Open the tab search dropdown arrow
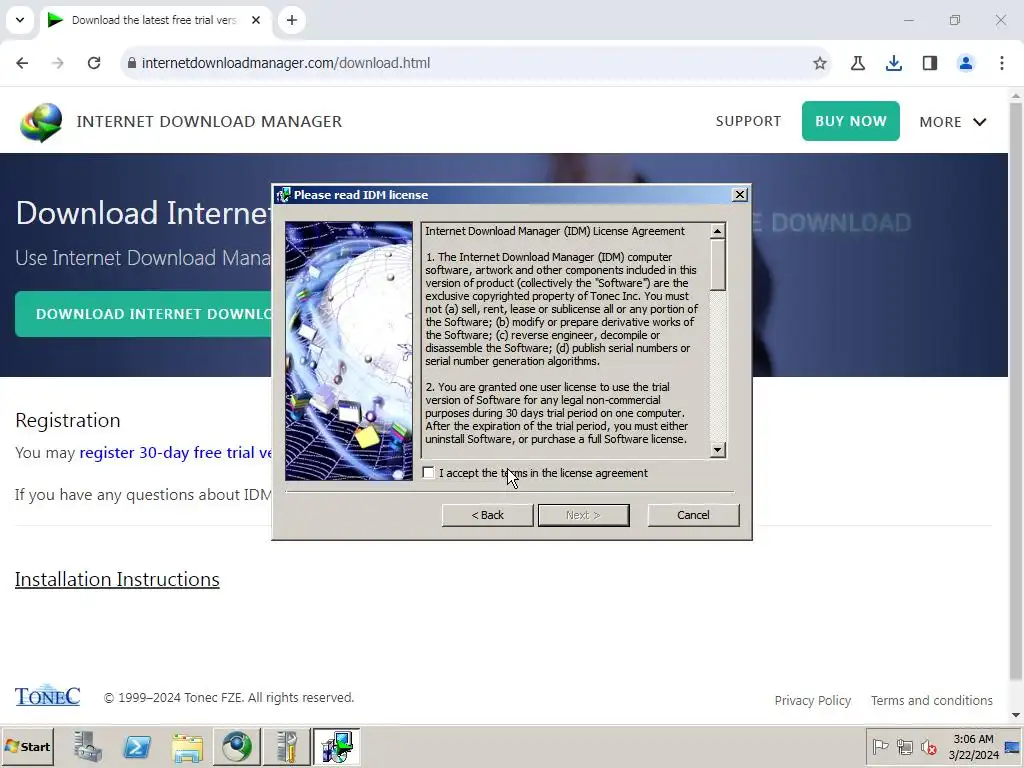This screenshot has width=1024, height=768. pos(20,20)
